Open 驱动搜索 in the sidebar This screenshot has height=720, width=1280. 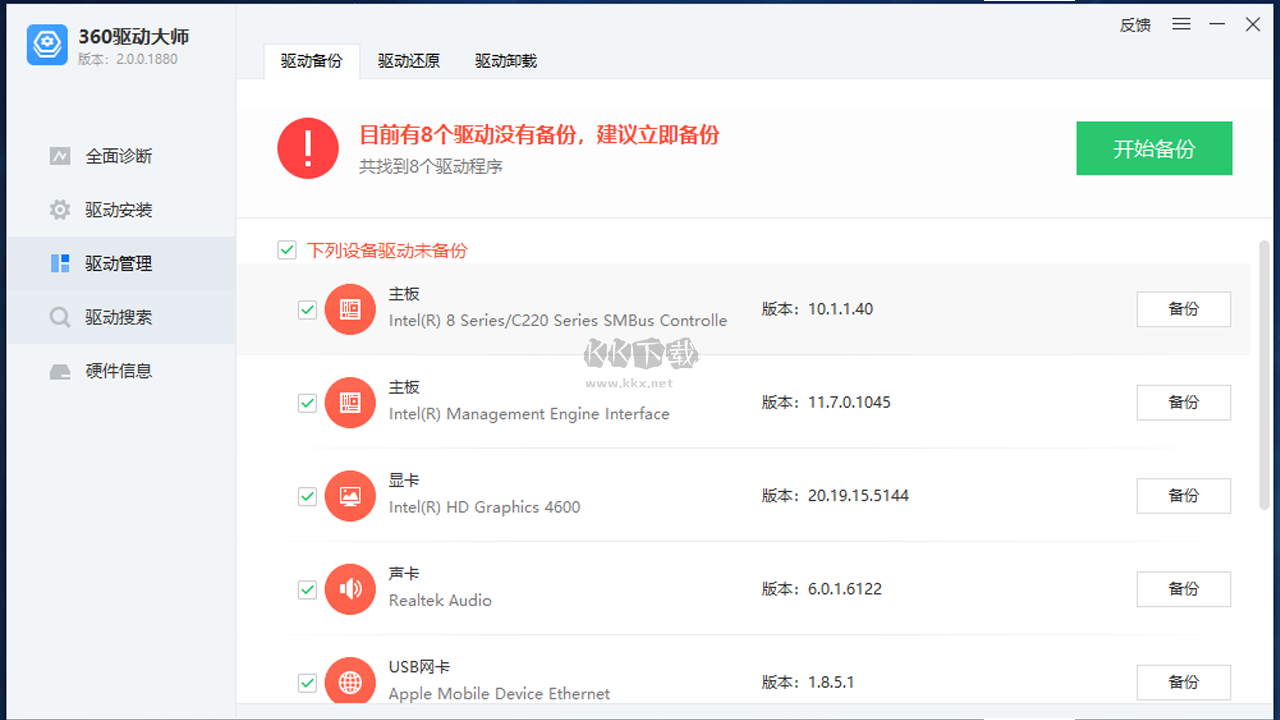(121, 317)
